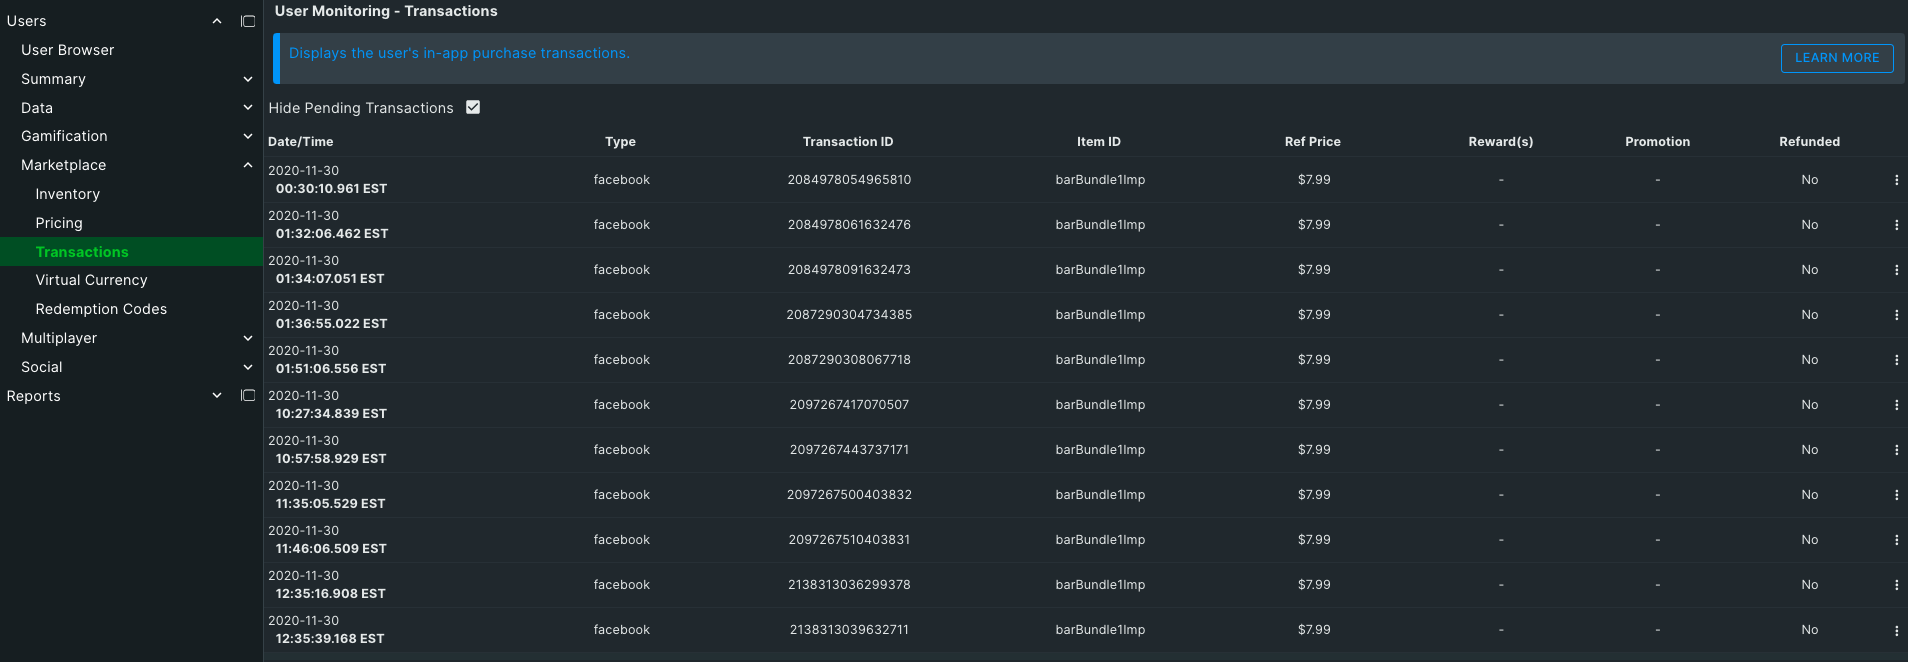Screen dimensions: 1908x662
Task: Open row menu for transaction 2138313039632711
Action: click(1896, 630)
